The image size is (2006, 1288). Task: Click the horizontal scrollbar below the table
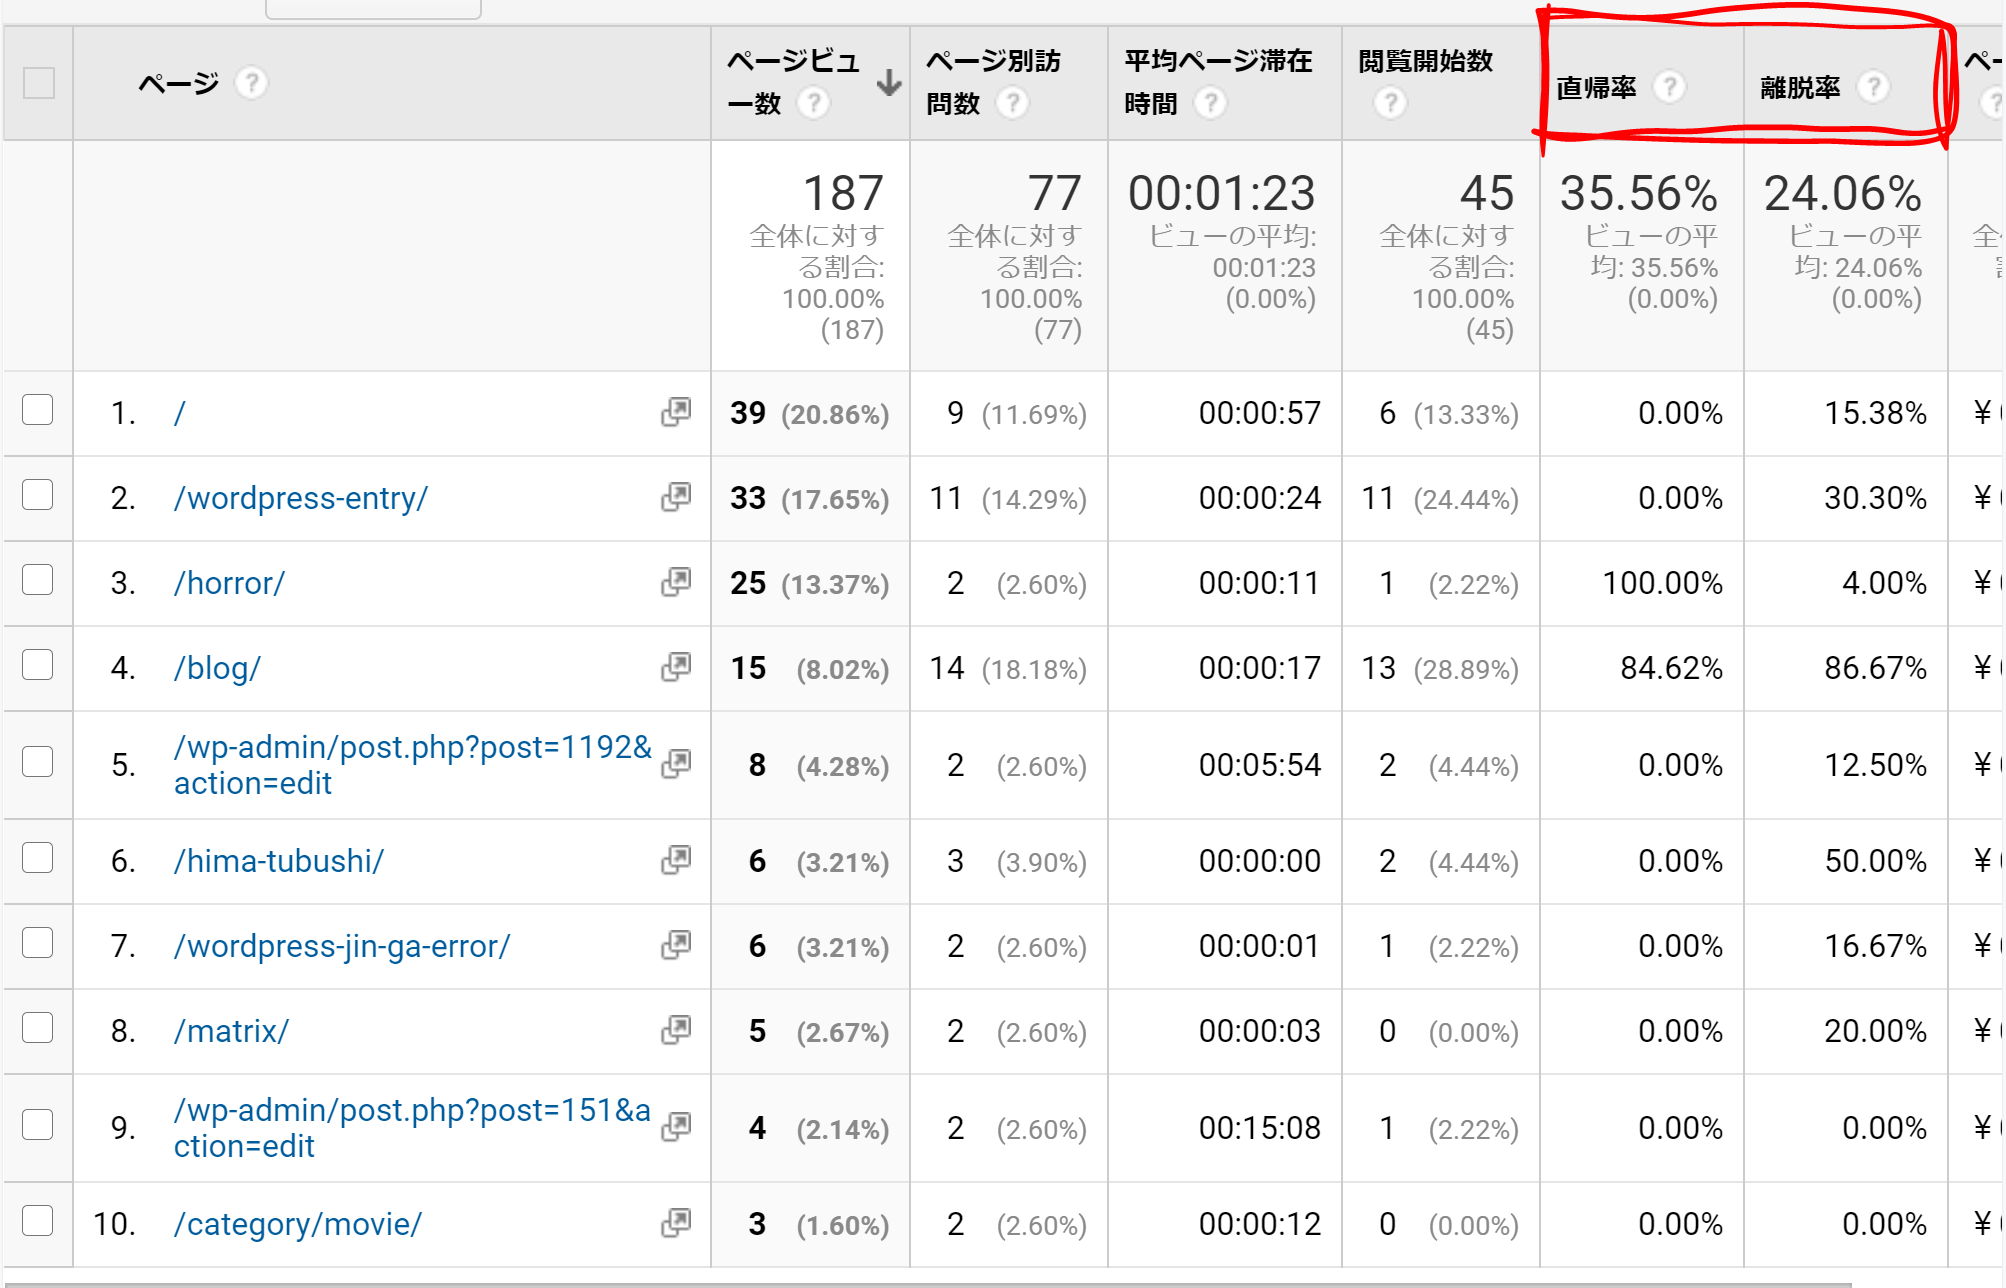click(x=927, y=1283)
